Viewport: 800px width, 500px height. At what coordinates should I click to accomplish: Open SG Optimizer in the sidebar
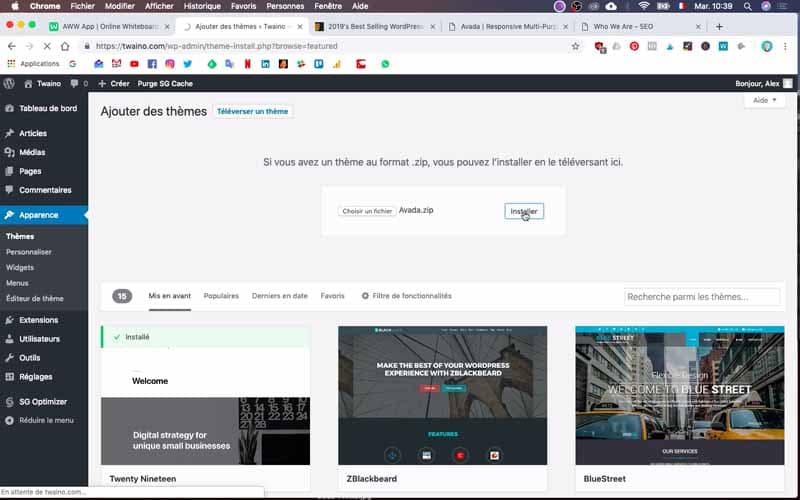tap(44, 402)
